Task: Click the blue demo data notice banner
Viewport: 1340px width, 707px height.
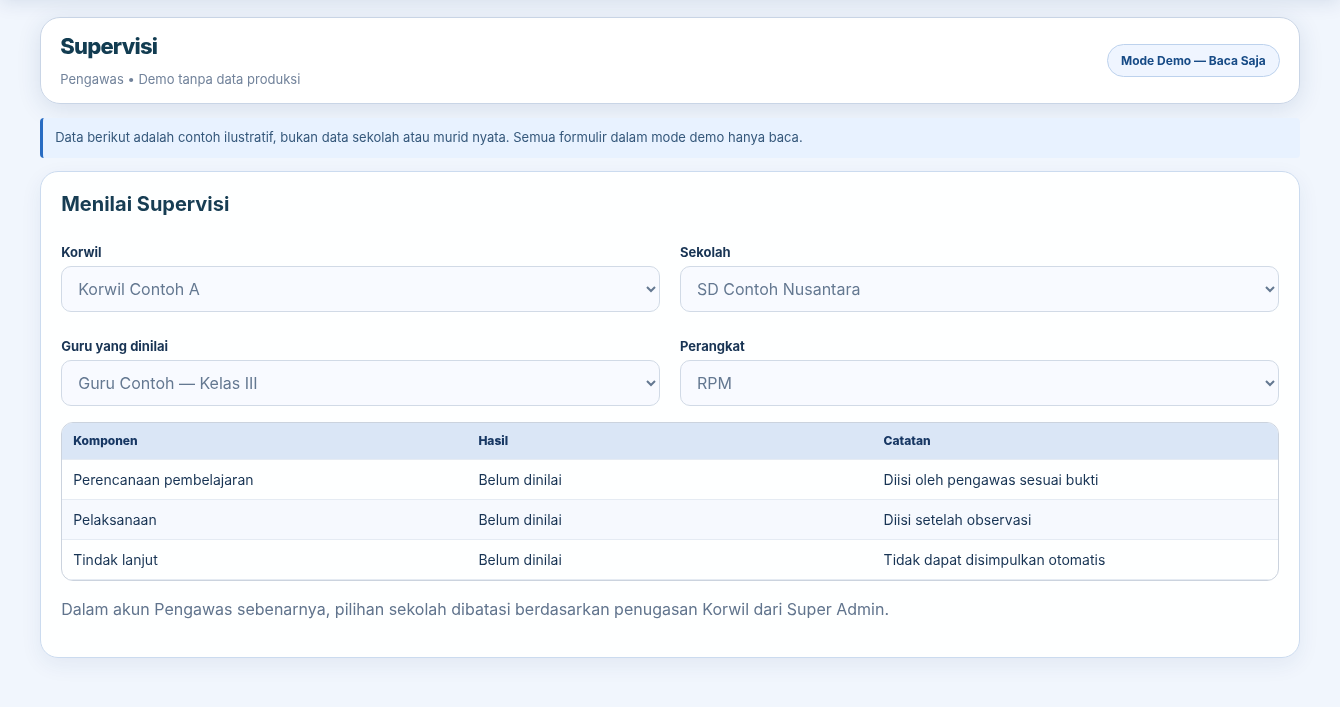Action: point(670,137)
